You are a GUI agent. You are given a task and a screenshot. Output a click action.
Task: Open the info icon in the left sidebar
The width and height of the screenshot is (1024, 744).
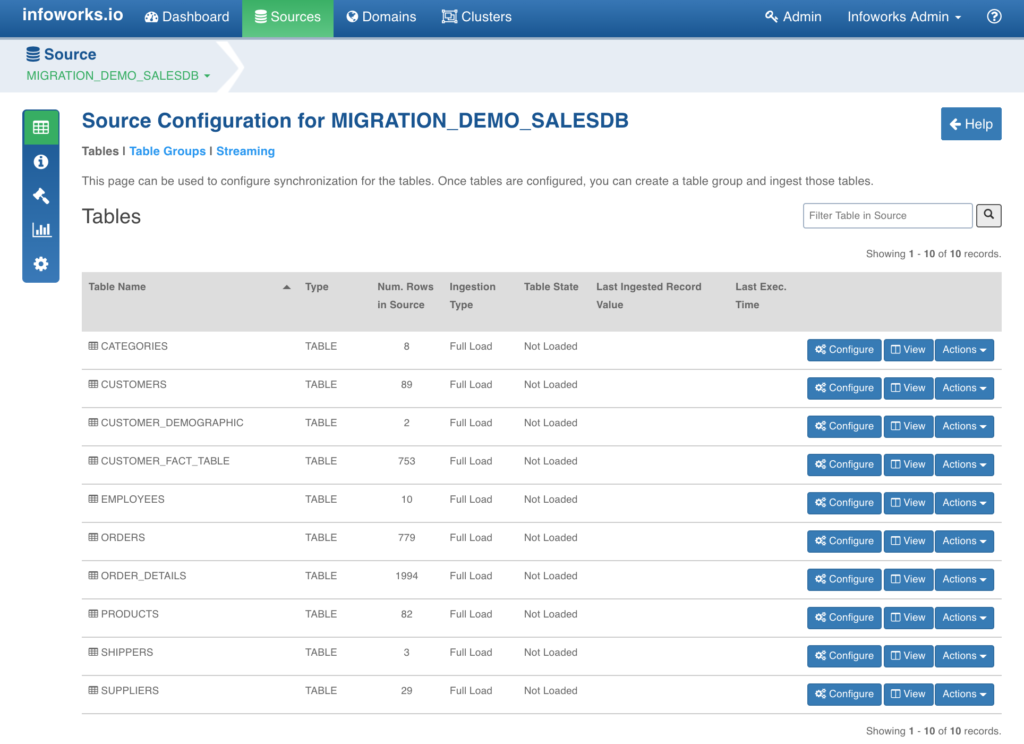[40, 161]
